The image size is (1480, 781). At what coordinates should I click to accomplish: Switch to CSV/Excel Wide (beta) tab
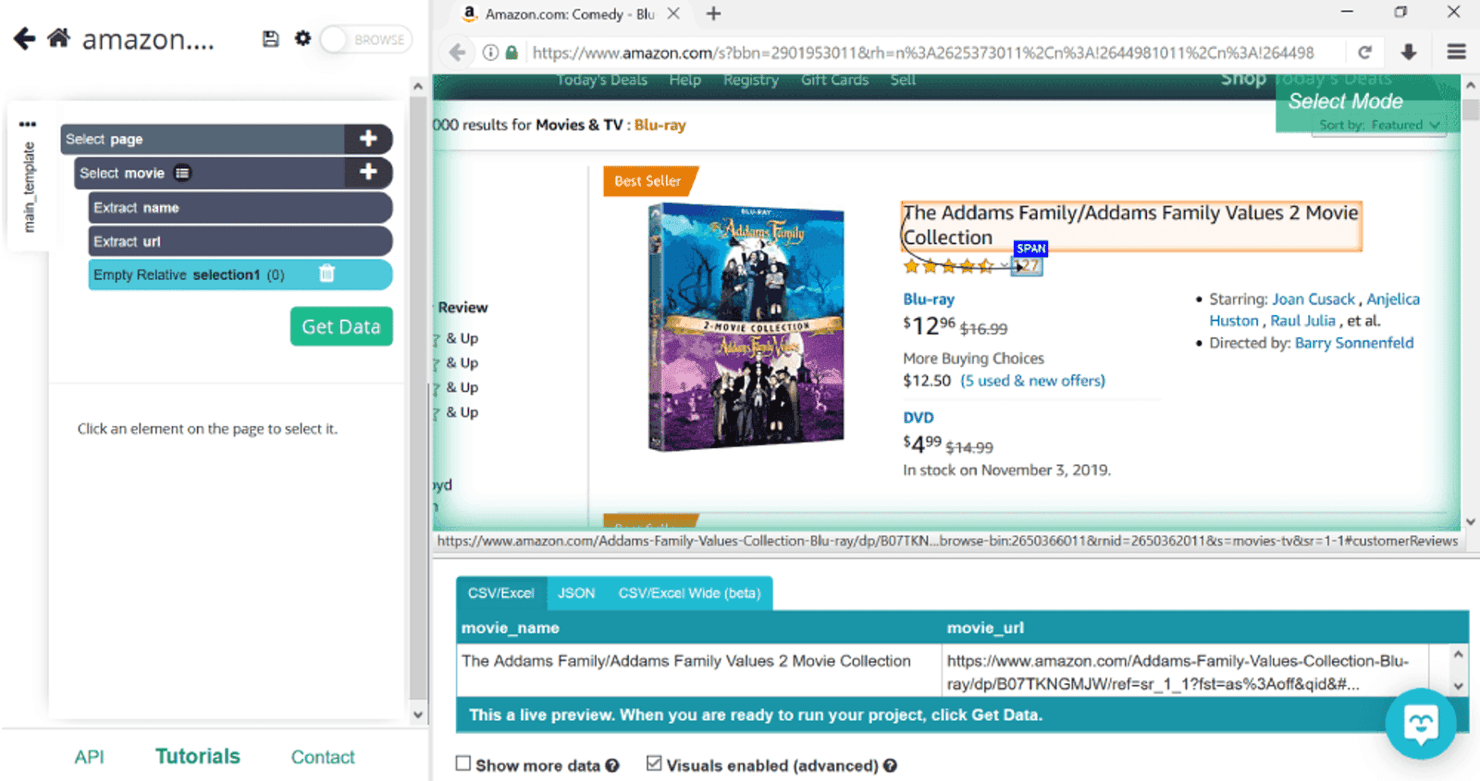689,593
